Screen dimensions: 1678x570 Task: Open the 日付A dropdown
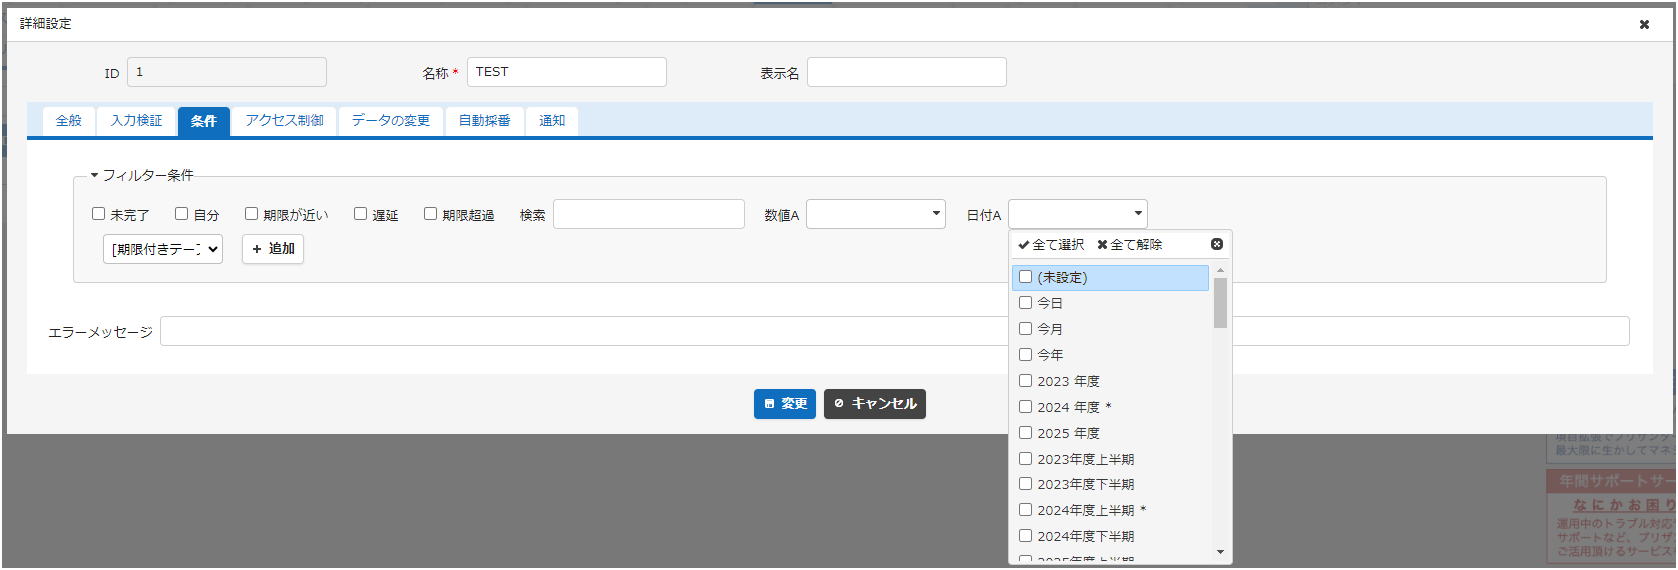(1078, 214)
